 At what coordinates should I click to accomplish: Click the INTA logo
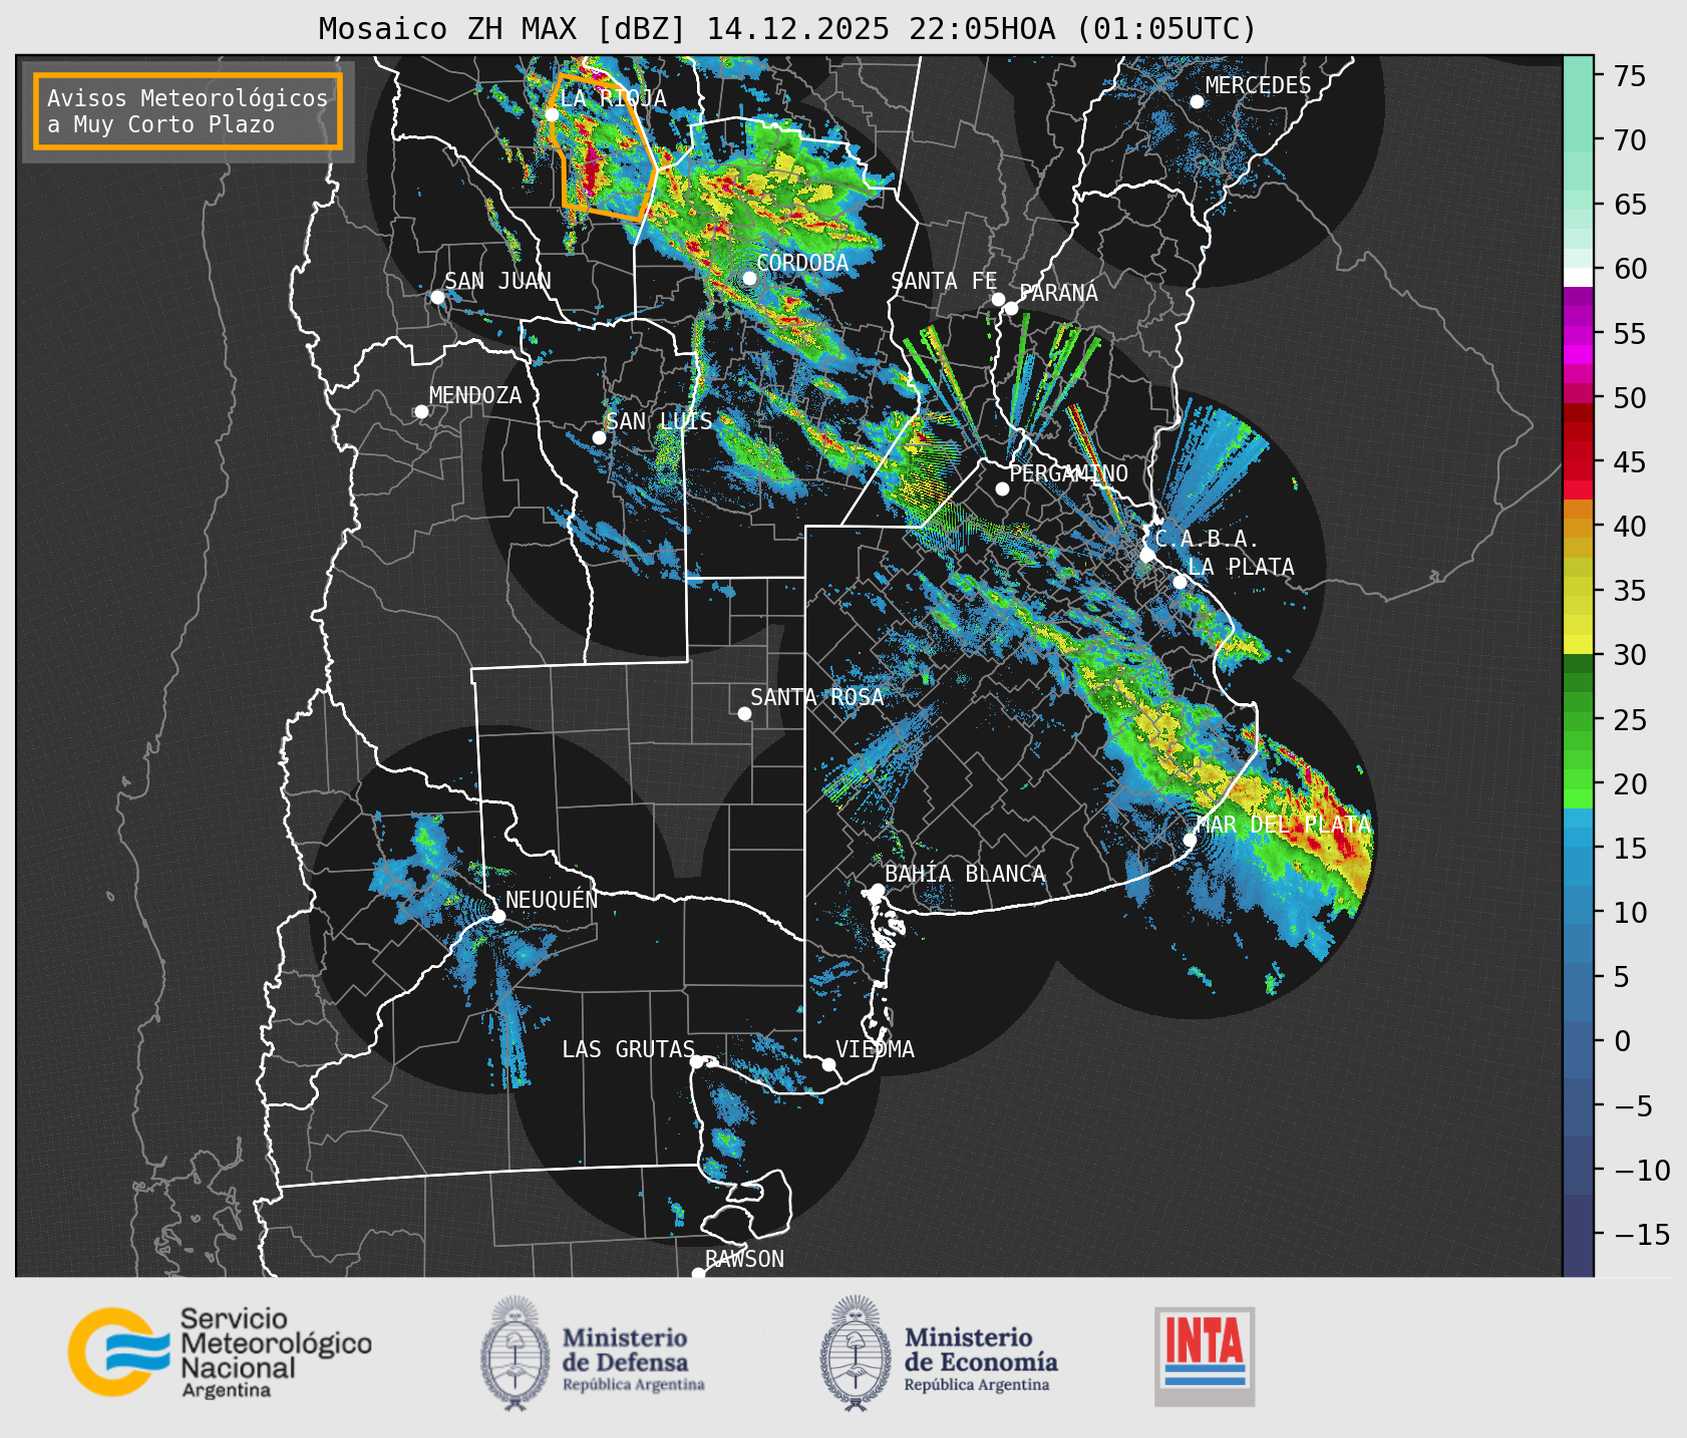click(x=1204, y=1356)
